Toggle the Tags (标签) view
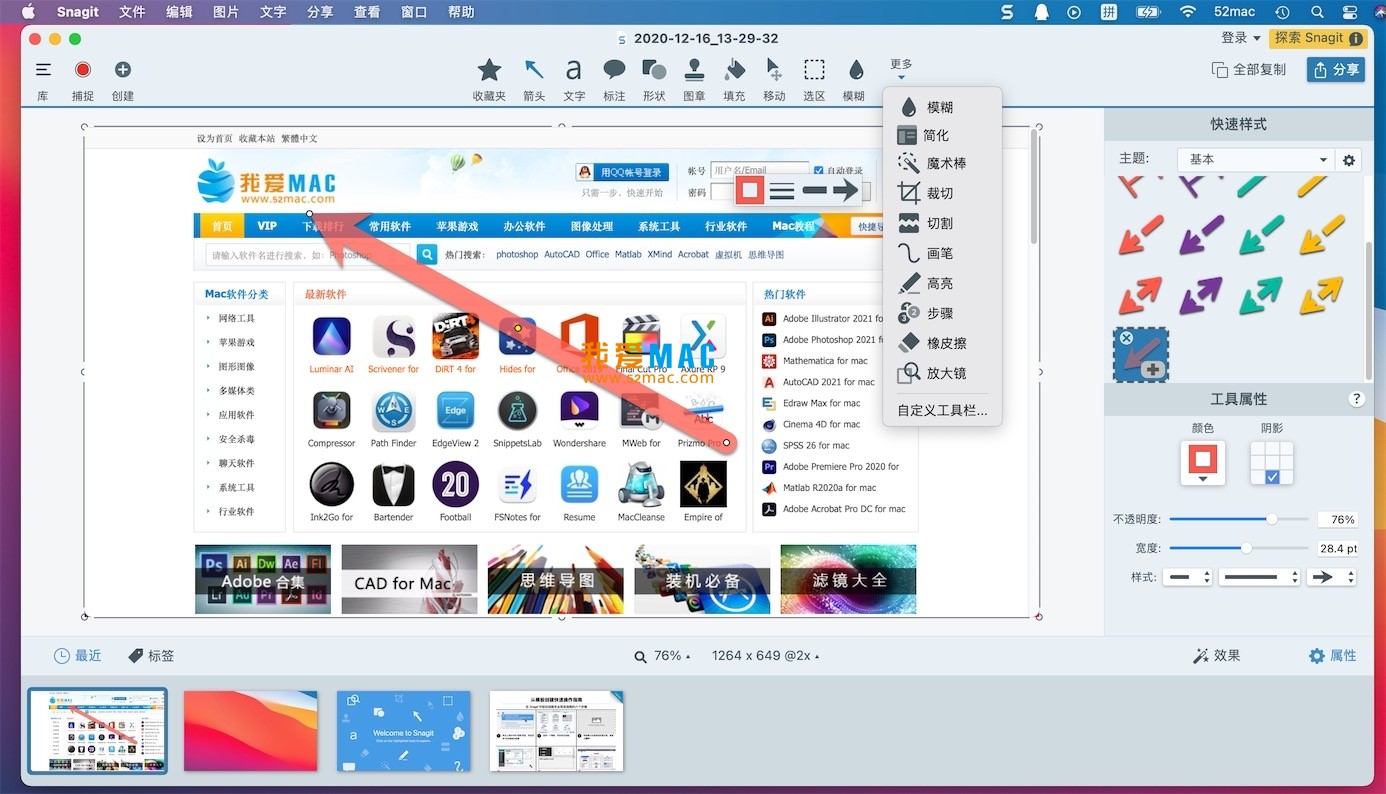The height and width of the screenshot is (794, 1386). point(151,656)
